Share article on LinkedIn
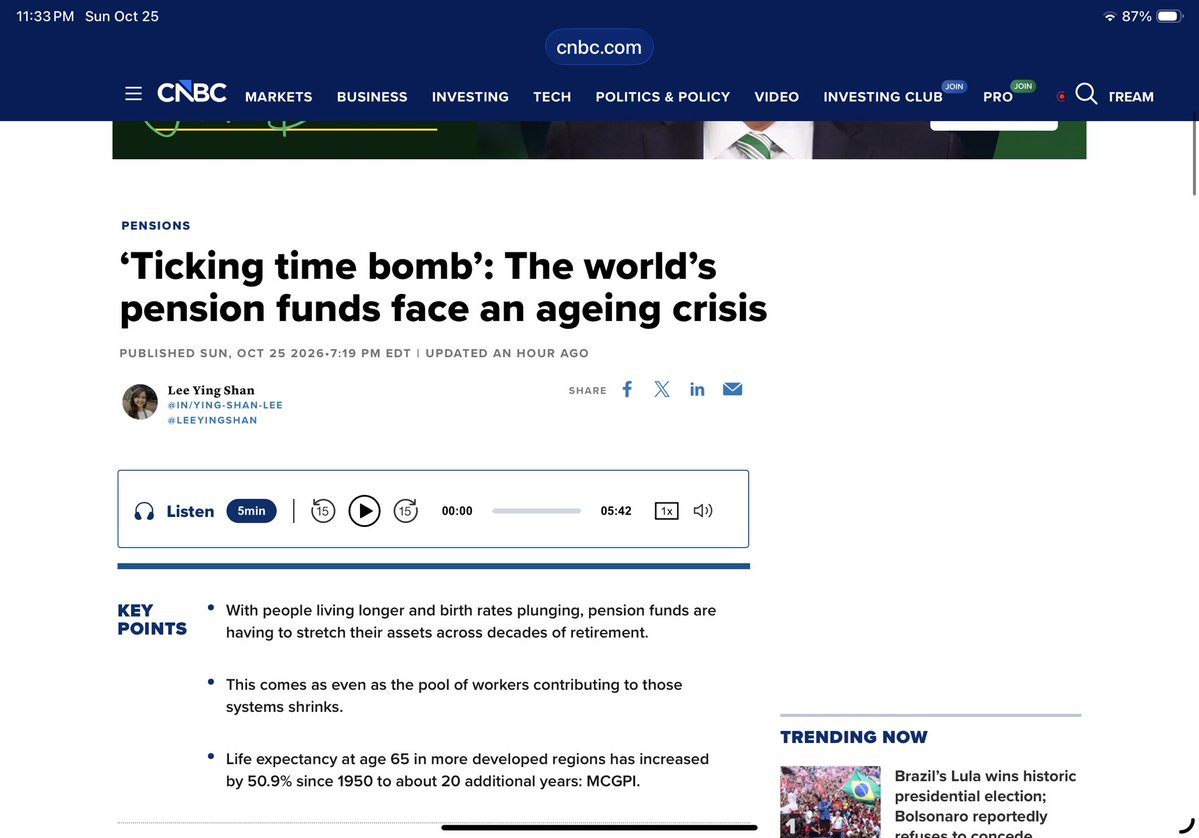 point(697,389)
